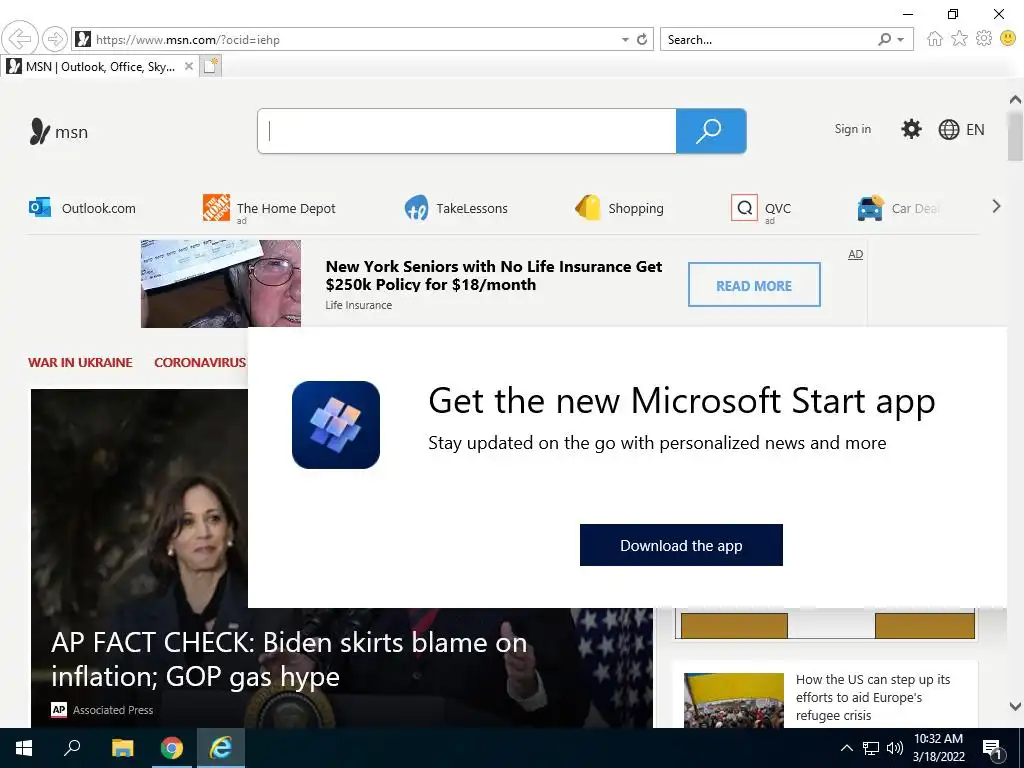Open Windows taskbar search
Image resolution: width=1024 pixels, height=768 pixels.
[72, 748]
